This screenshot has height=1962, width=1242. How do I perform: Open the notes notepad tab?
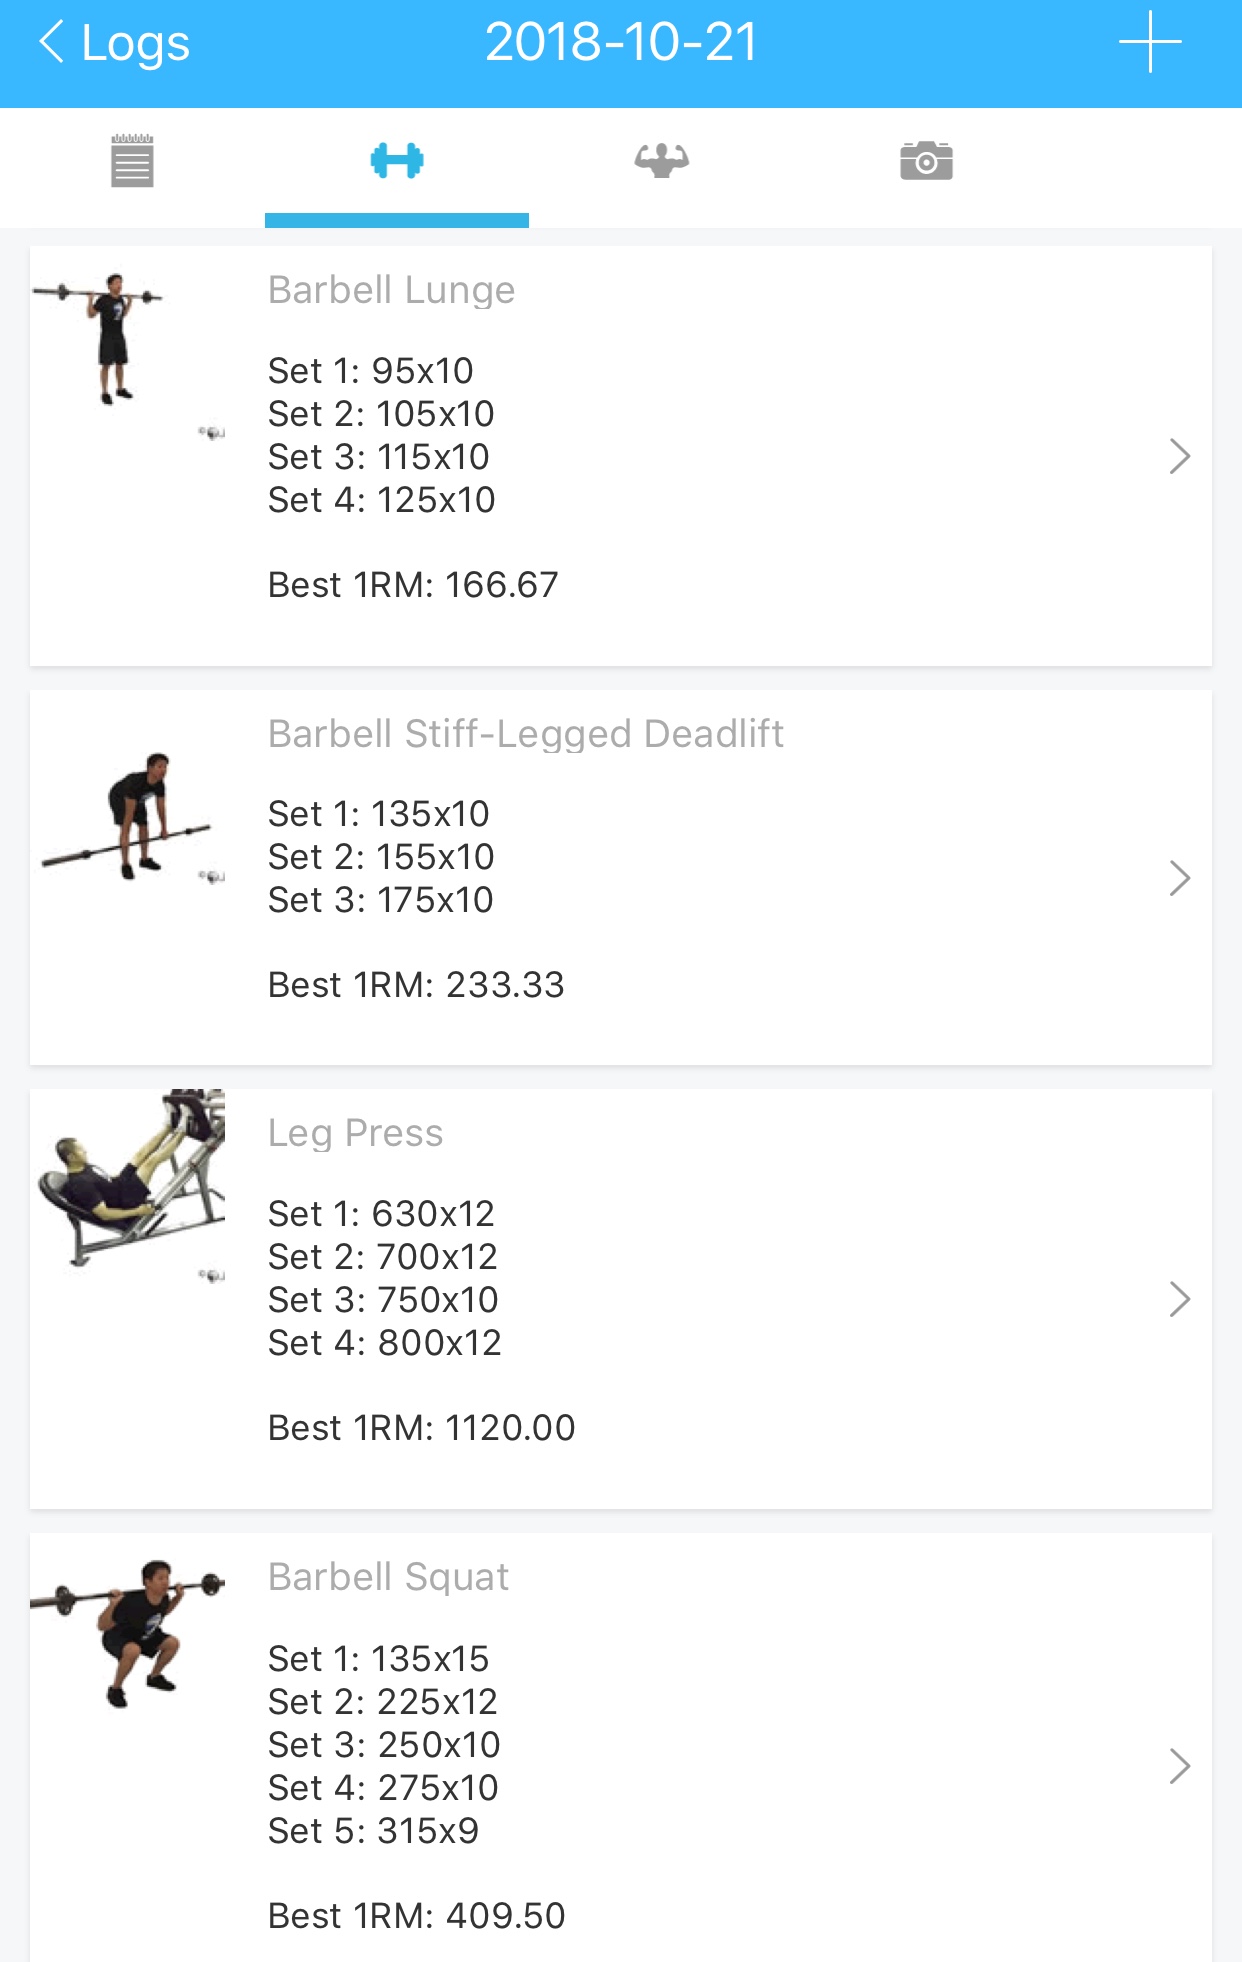(x=132, y=161)
